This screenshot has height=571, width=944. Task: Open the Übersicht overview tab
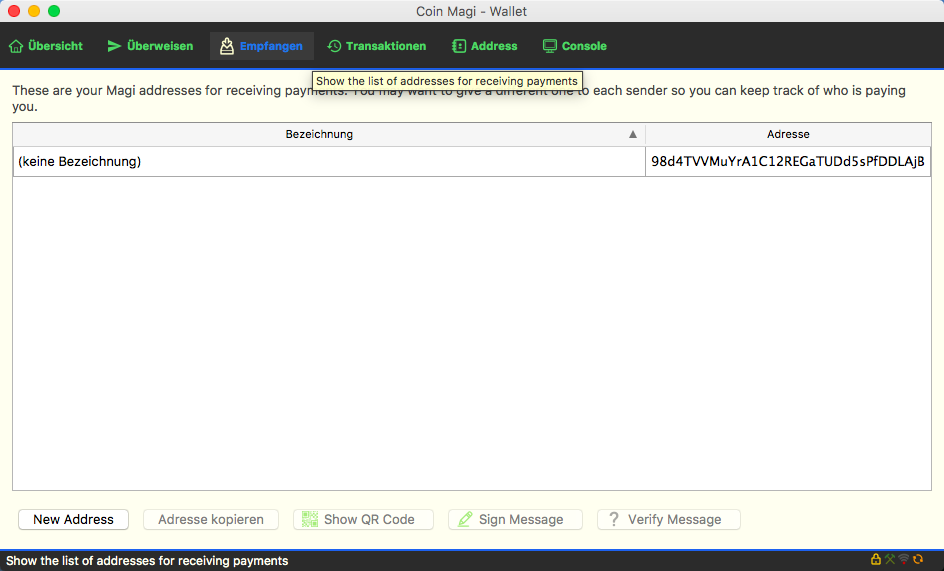[46, 46]
